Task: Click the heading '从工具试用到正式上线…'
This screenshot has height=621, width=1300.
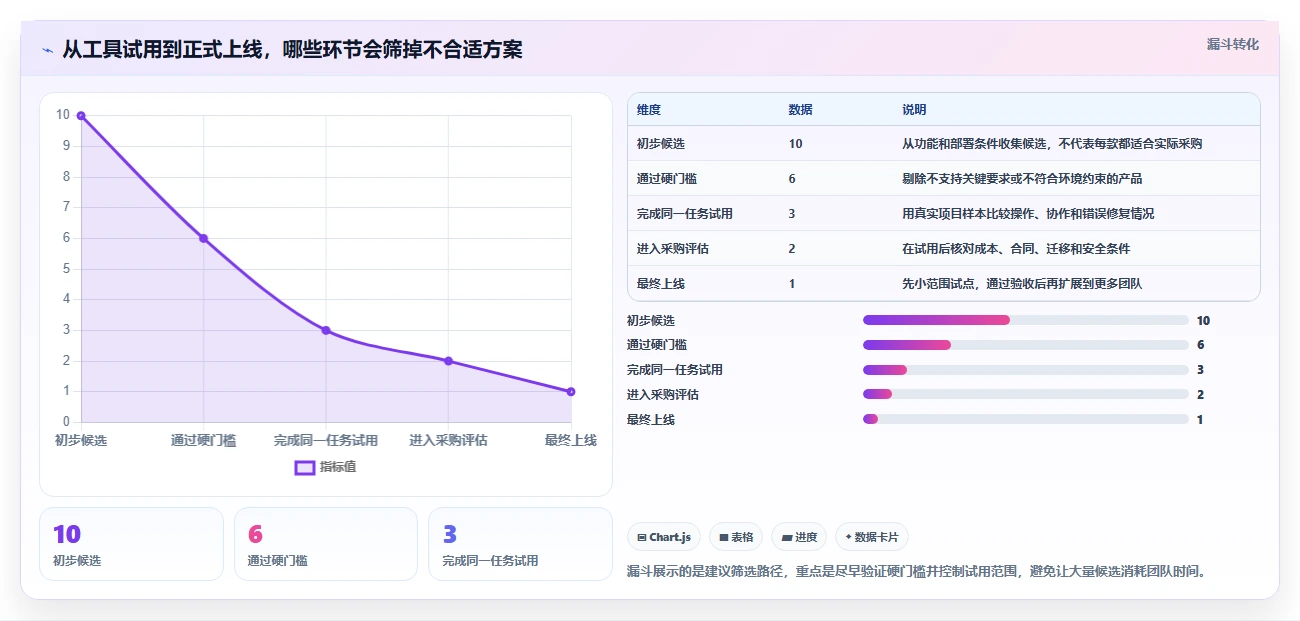Action: point(292,49)
